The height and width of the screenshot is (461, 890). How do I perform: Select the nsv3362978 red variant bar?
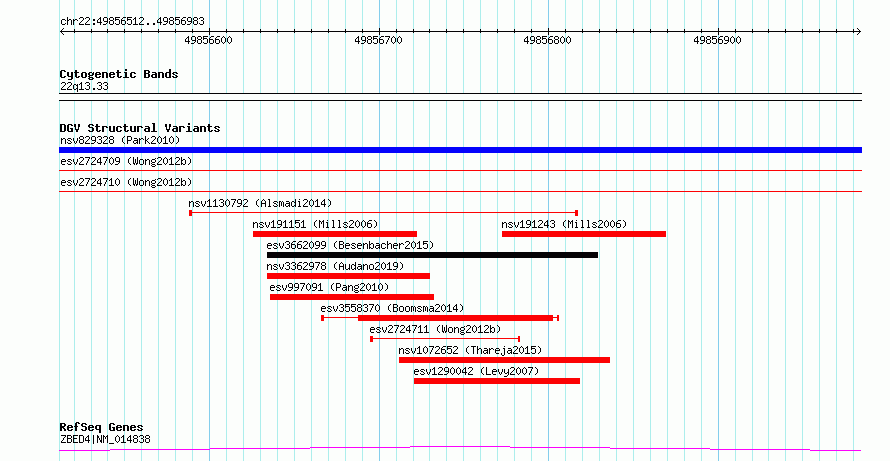pyautogui.click(x=349, y=276)
